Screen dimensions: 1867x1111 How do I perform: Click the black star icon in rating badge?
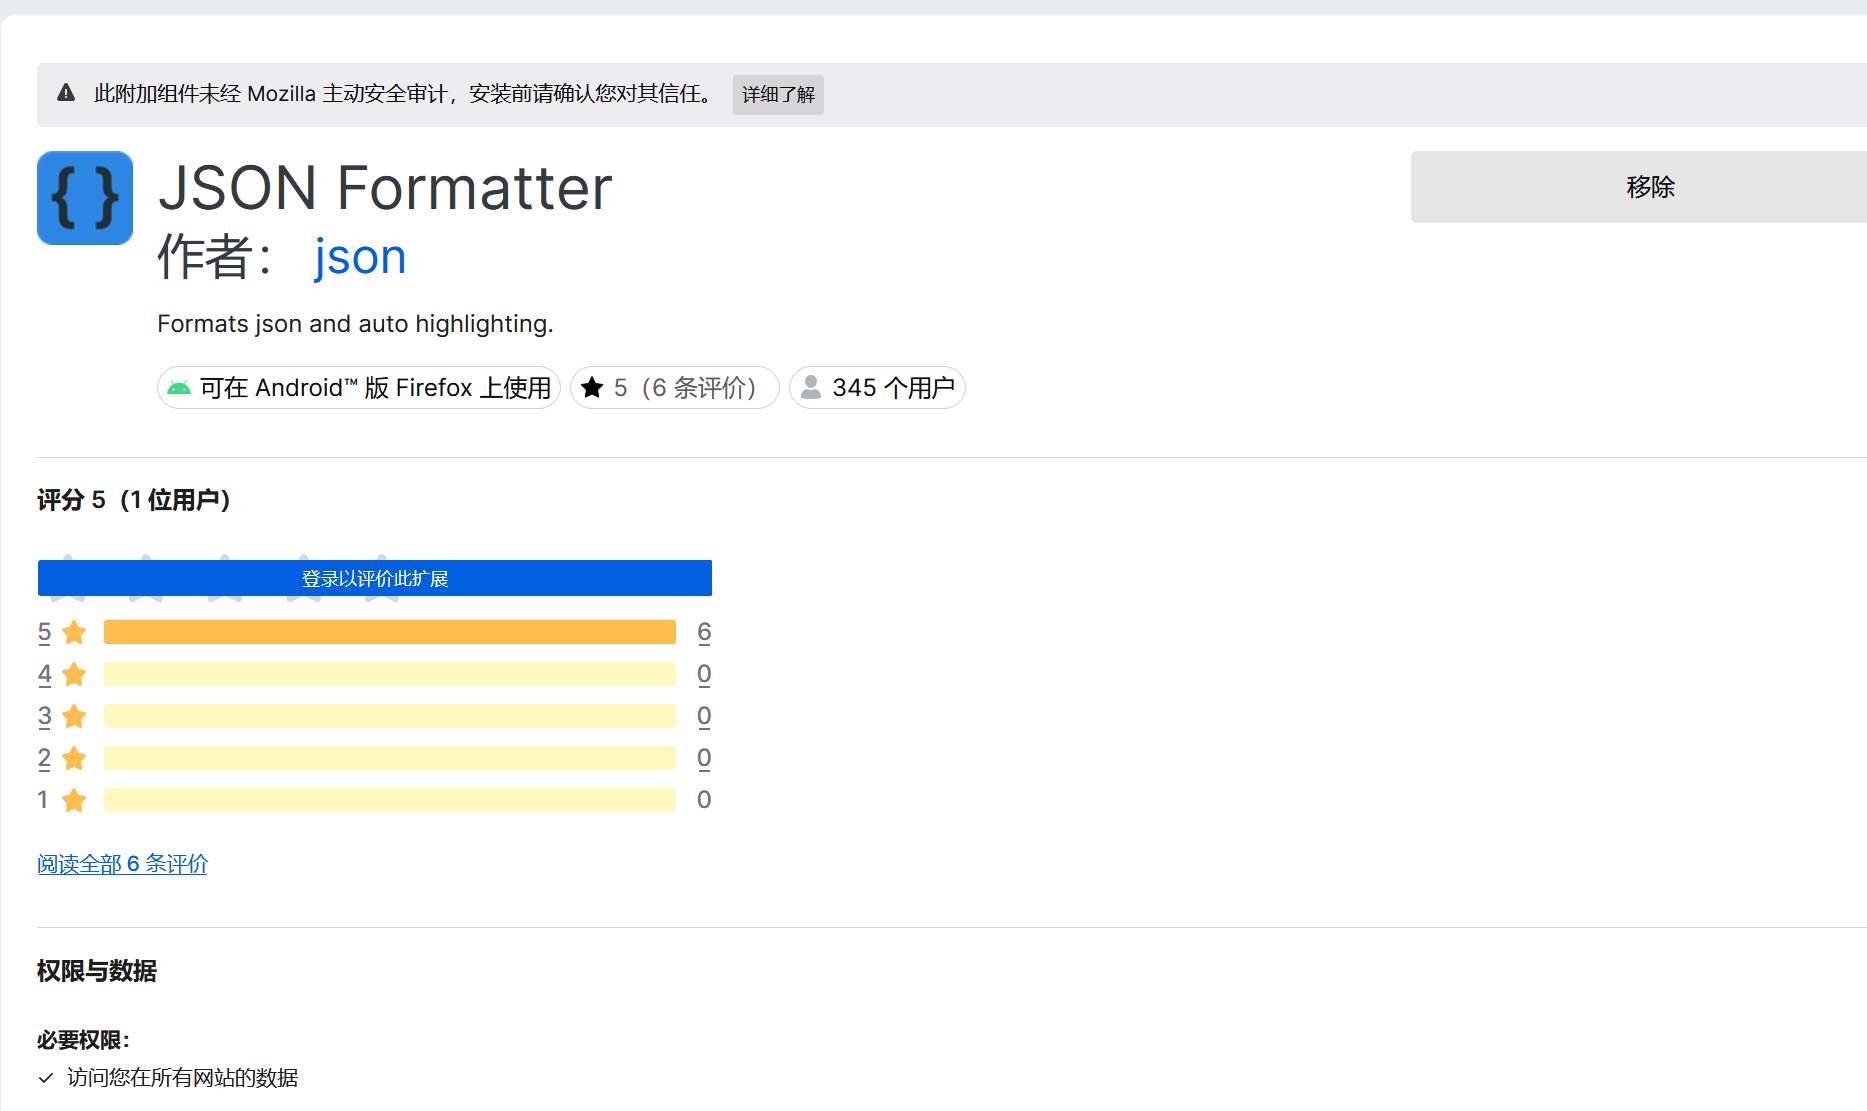pyautogui.click(x=592, y=387)
